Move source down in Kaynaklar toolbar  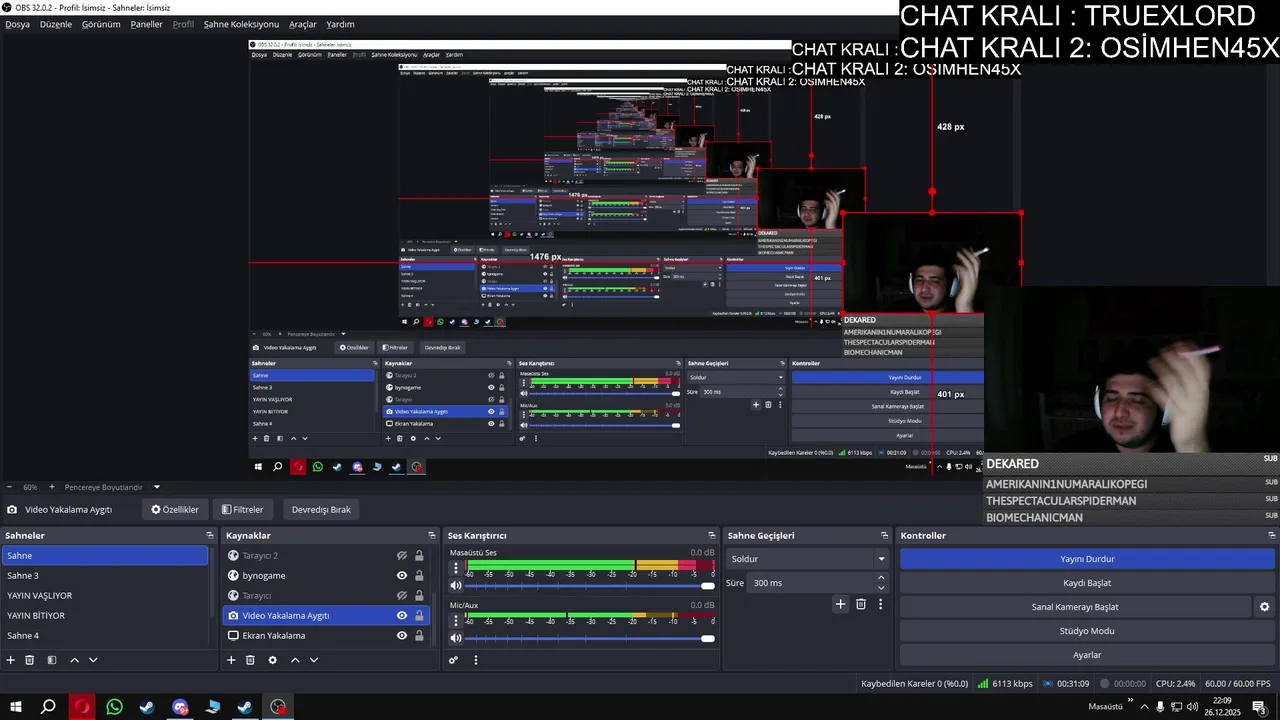pyautogui.click(x=314, y=660)
